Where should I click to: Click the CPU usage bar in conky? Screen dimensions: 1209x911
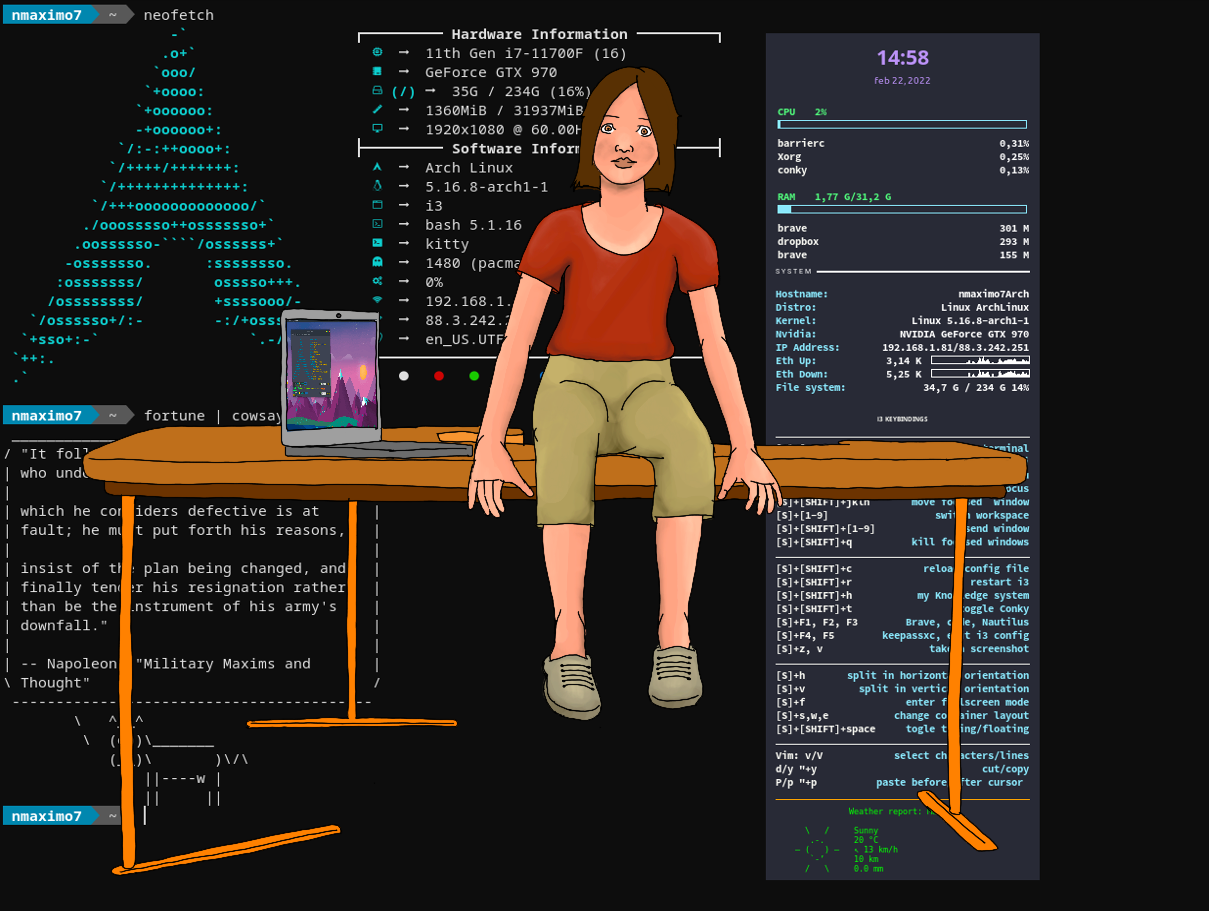pos(902,124)
